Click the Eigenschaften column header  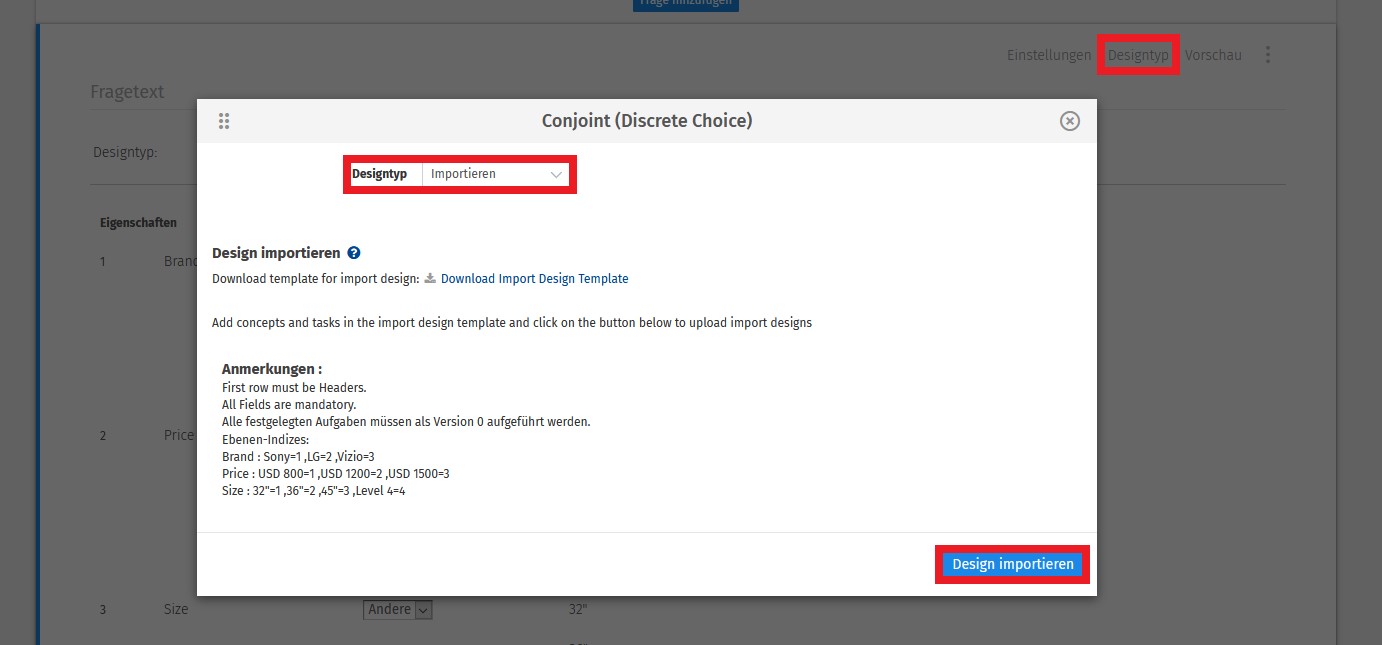pyautogui.click(x=138, y=222)
